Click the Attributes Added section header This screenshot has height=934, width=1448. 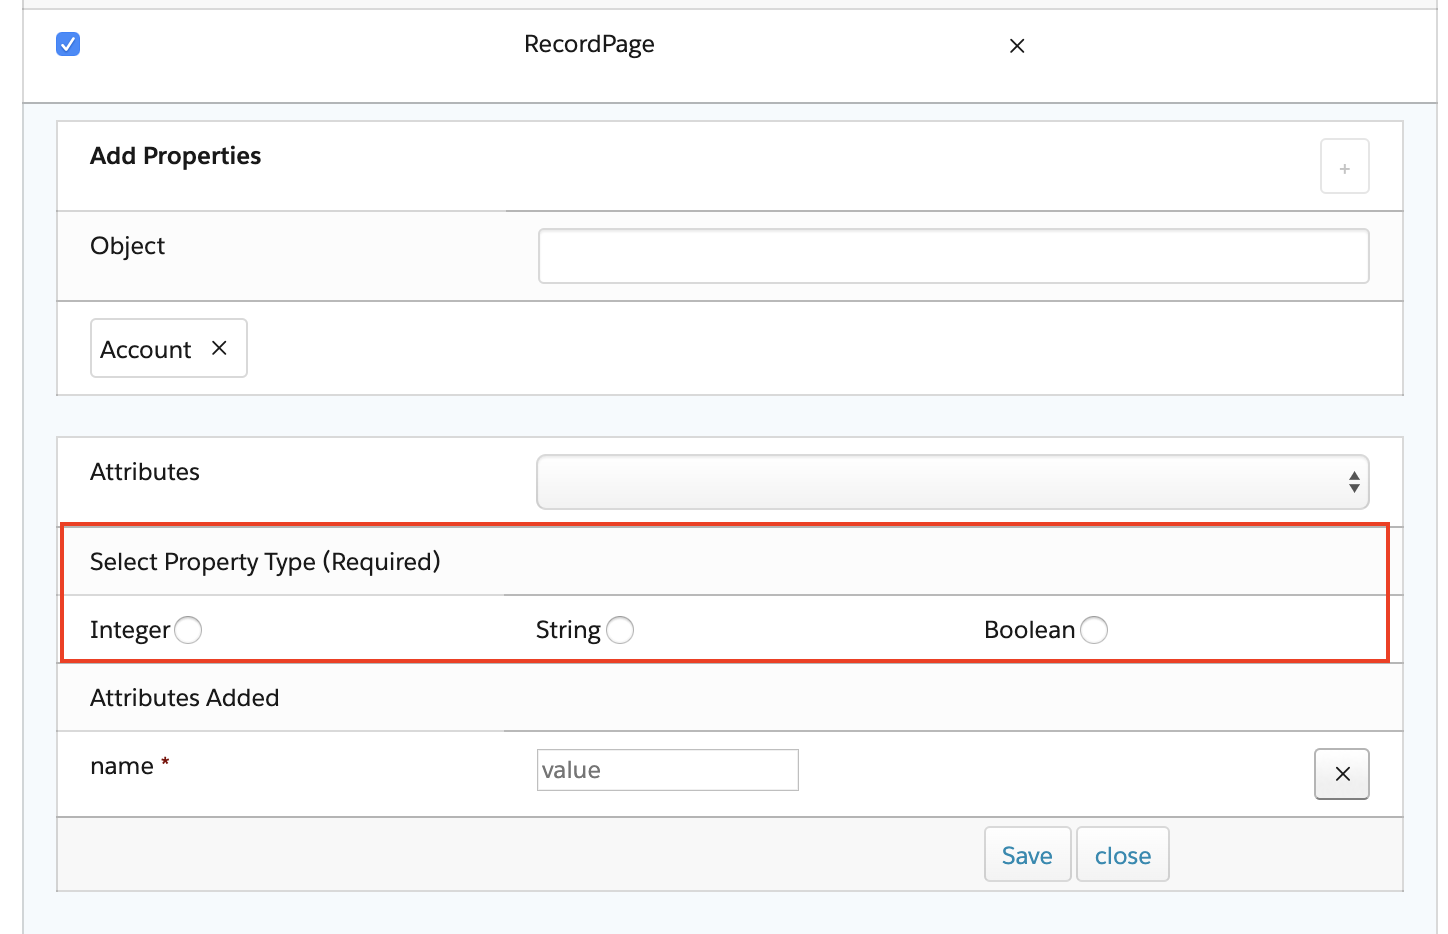coord(184,698)
